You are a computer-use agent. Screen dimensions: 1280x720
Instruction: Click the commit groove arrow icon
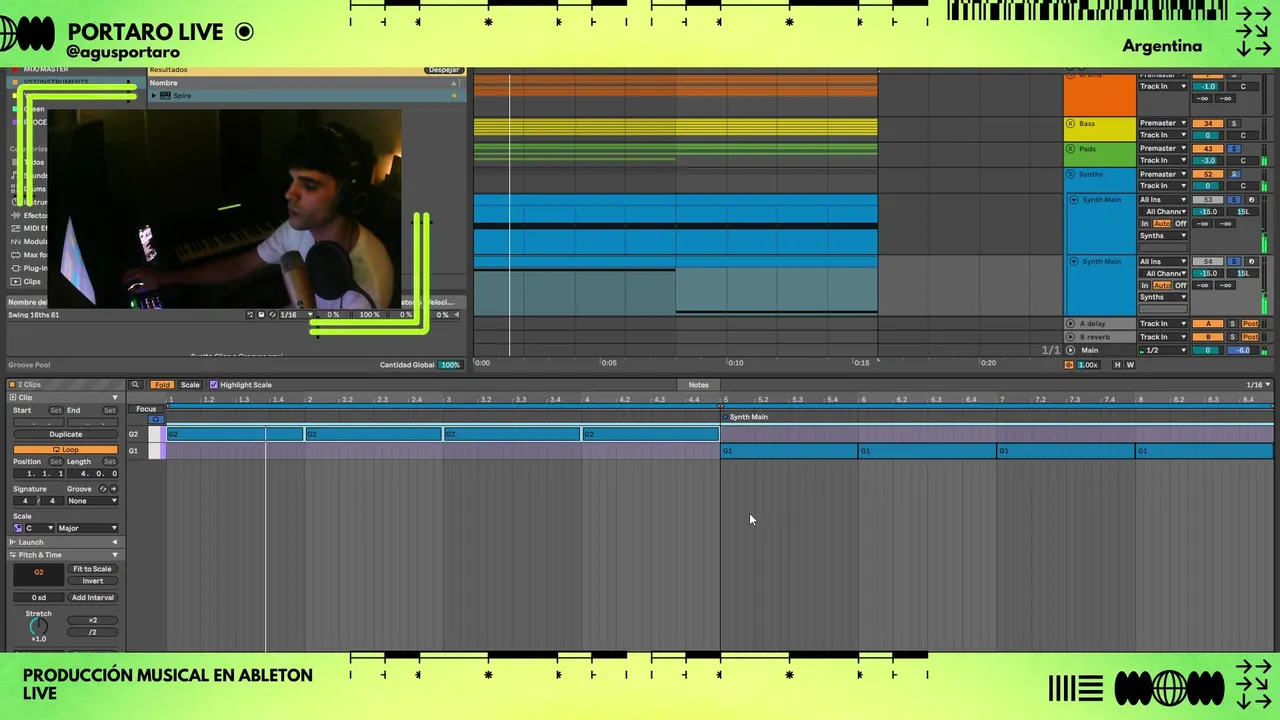click(x=113, y=489)
